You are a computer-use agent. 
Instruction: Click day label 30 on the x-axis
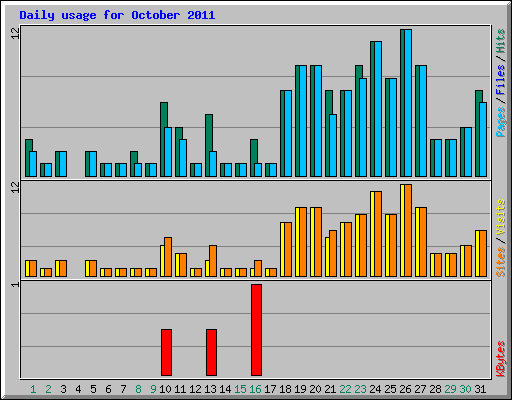tap(465, 389)
